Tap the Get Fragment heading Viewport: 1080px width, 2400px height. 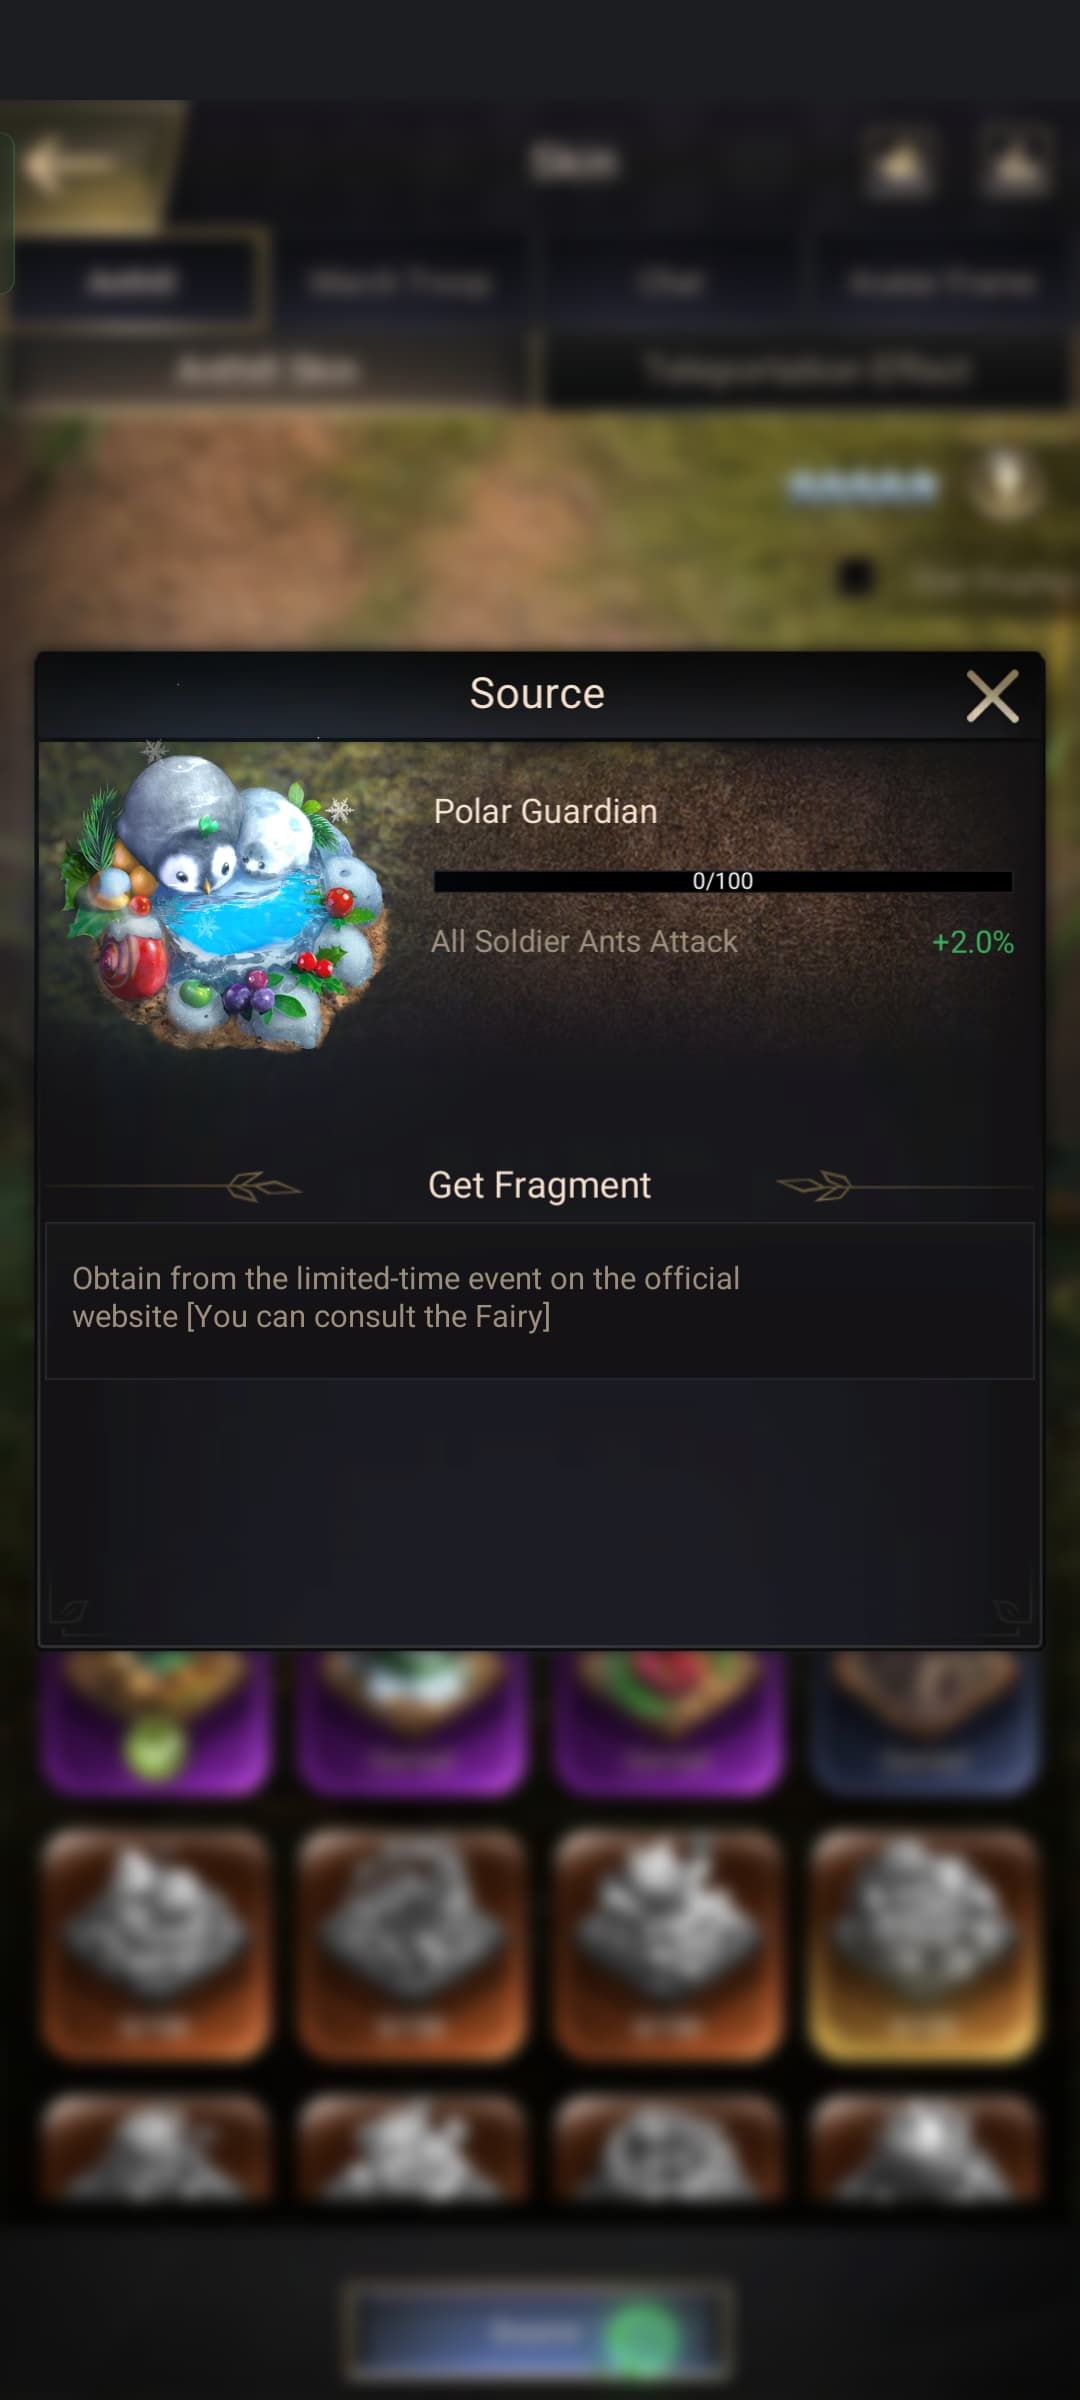pyautogui.click(x=539, y=1185)
